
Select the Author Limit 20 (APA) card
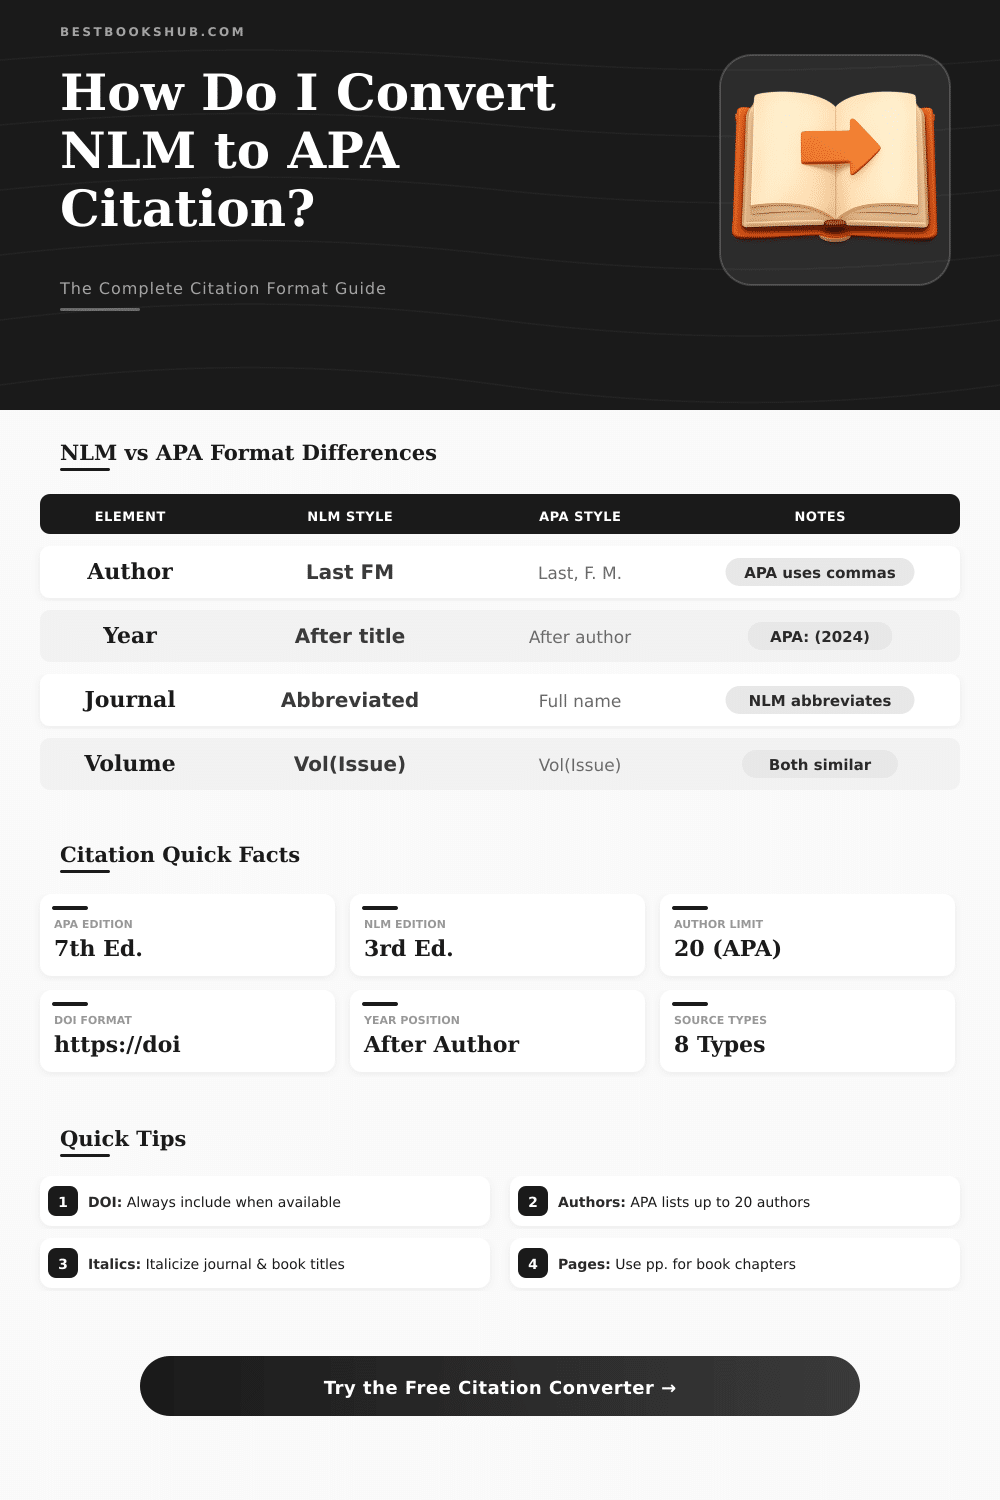[807, 936]
